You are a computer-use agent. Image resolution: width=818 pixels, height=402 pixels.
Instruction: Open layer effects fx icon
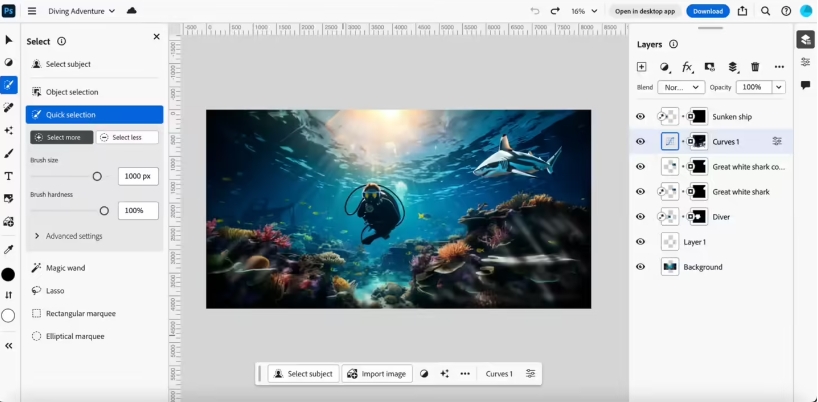pyautogui.click(x=687, y=67)
